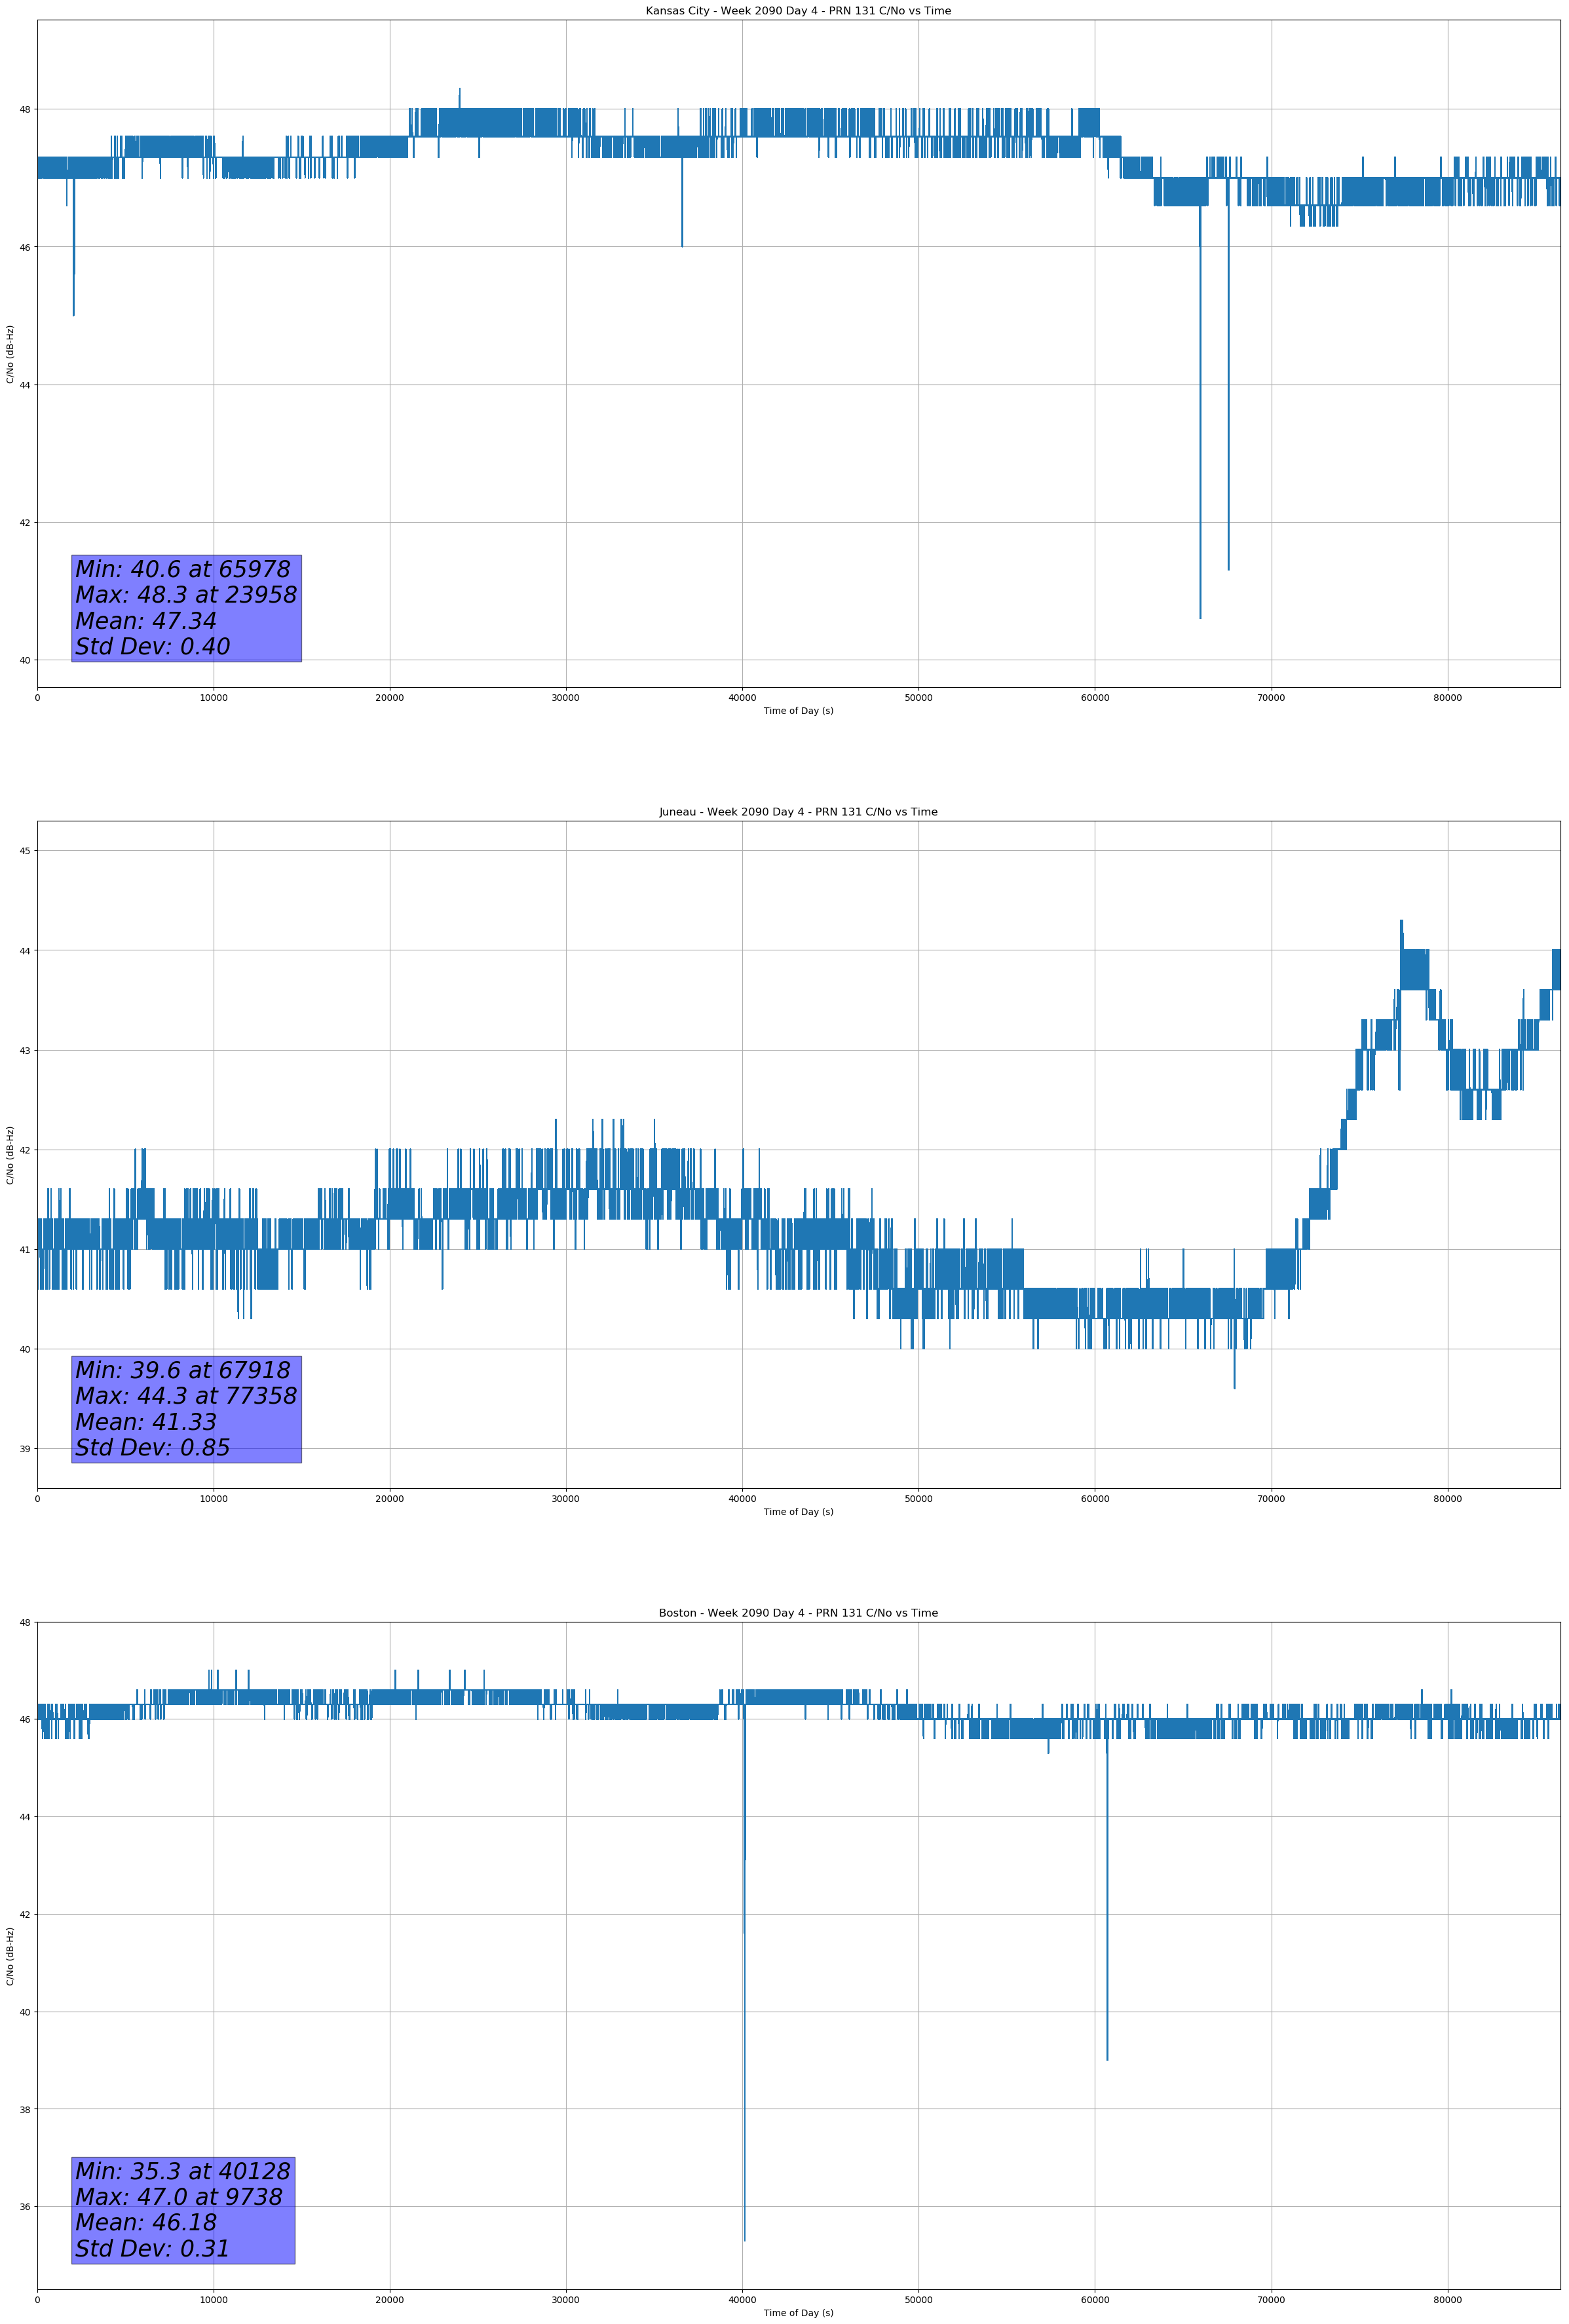Click the y-axis tick '36' on Boston plot
This screenshot has height=2324, width=1569.
pos(25,2207)
